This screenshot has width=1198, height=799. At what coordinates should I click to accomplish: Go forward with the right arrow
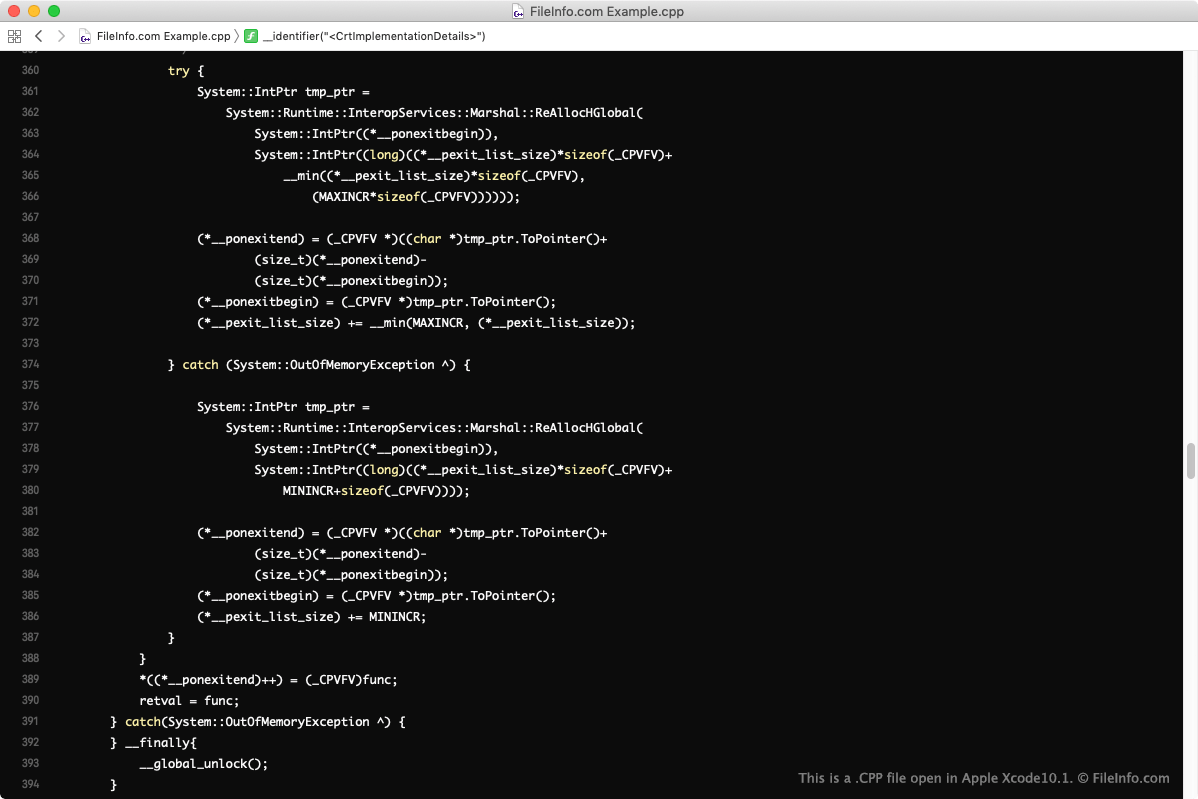(x=61, y=36)
